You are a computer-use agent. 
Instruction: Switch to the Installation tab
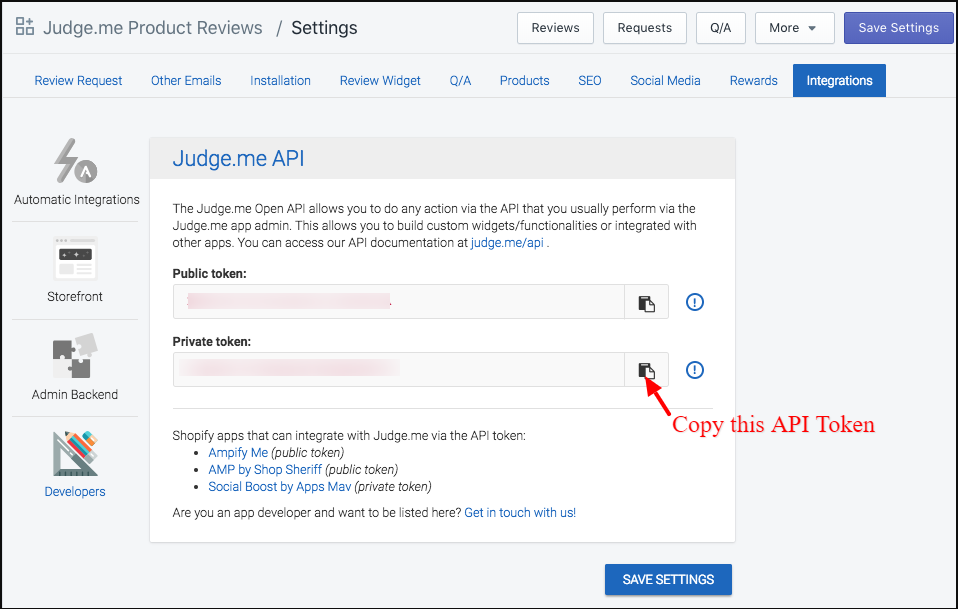[280, 81]
